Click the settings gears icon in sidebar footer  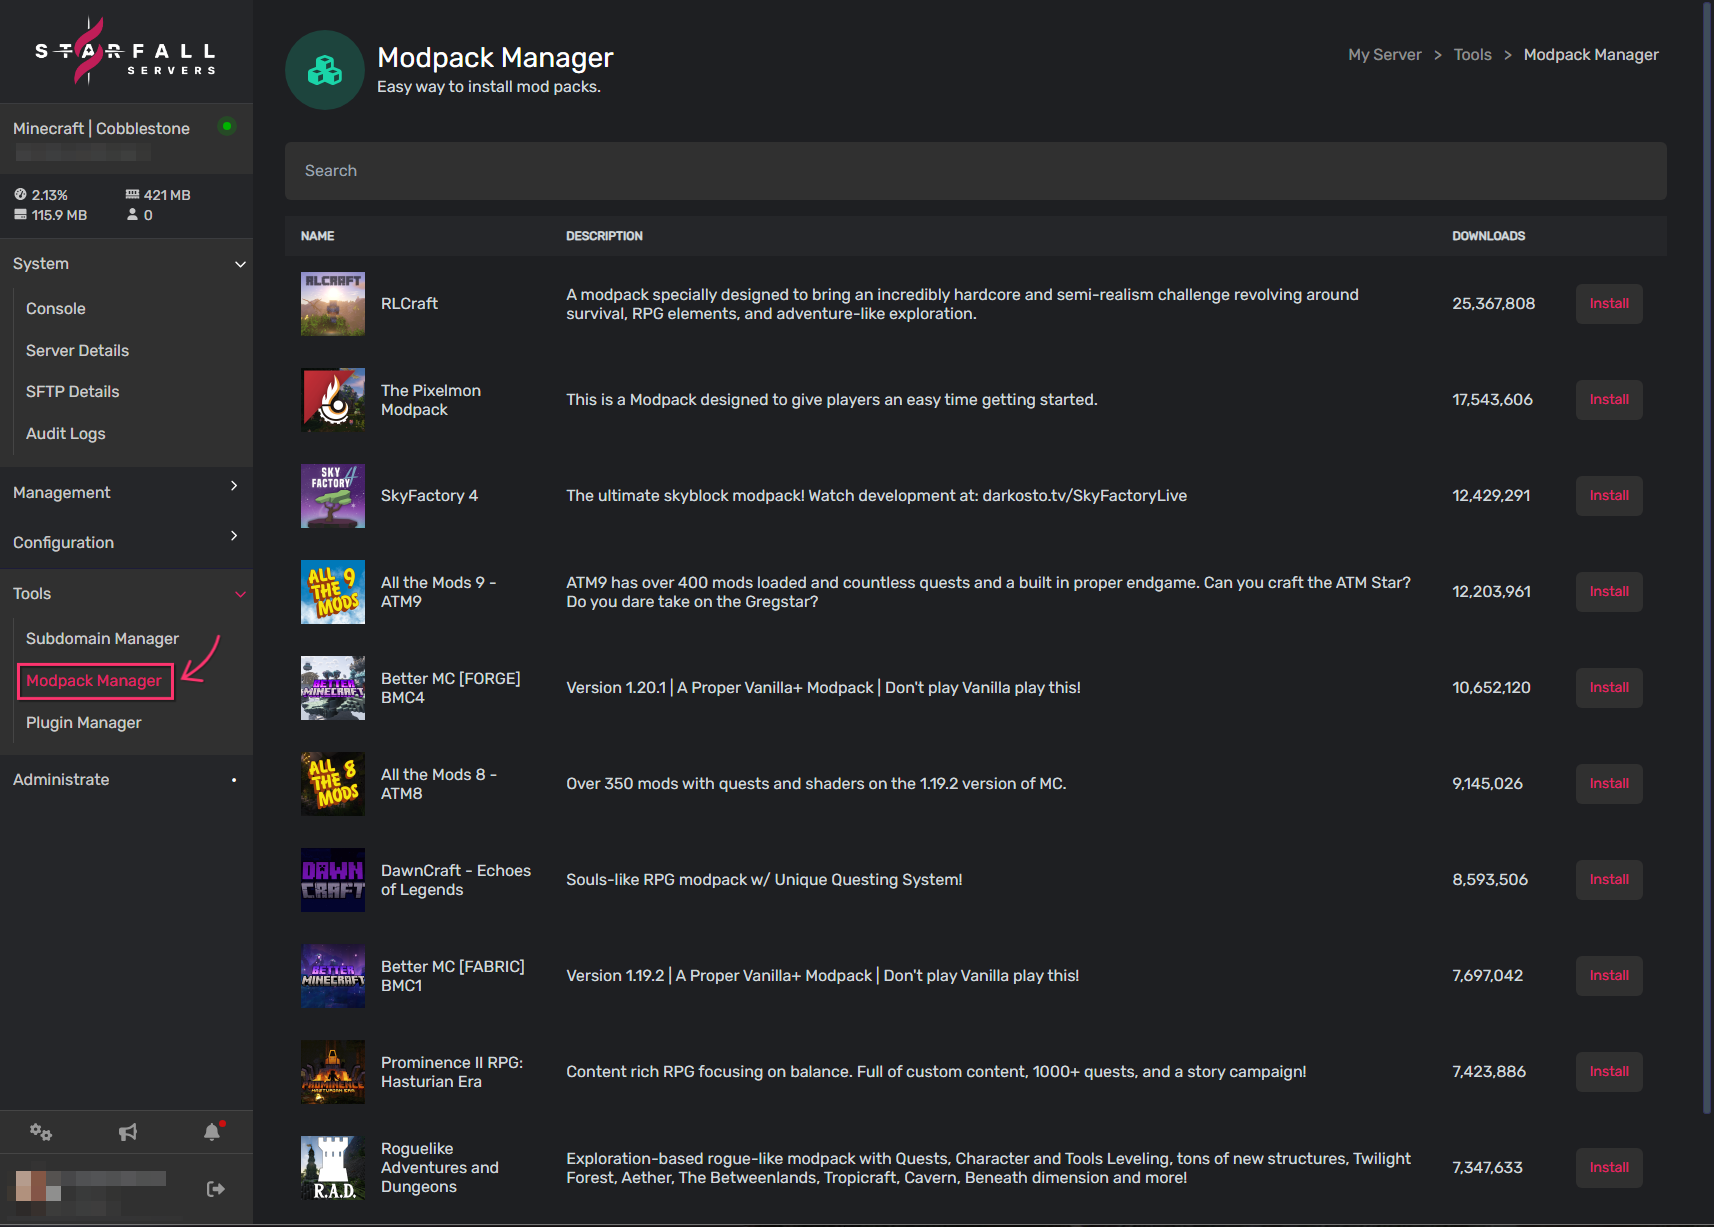click(41, 1132)
